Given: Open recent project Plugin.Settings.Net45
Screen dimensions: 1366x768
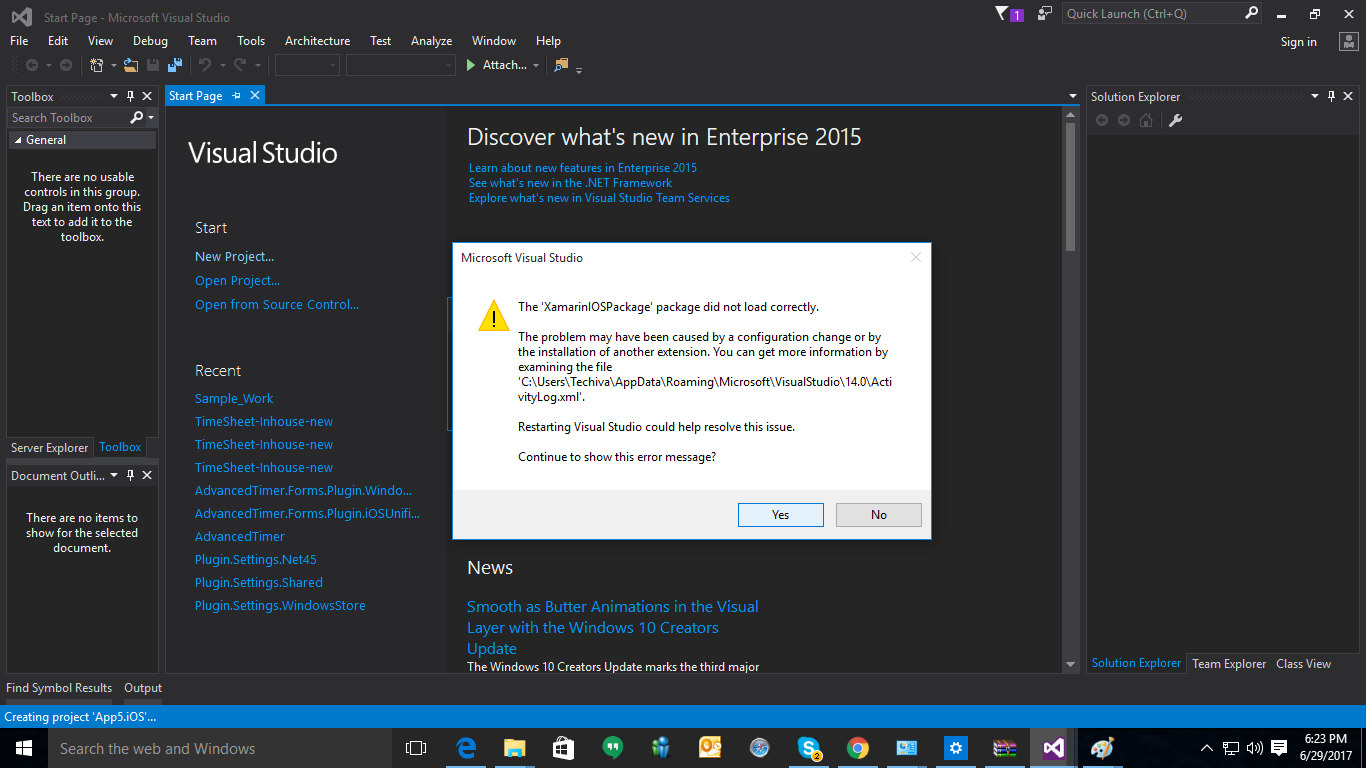Looking at the screenshot, I should coord(256,560).
